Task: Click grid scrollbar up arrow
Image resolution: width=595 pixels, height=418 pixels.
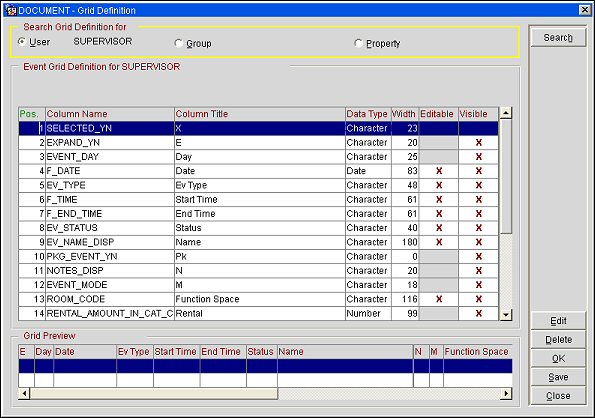Action: click(x=506, y=113)
